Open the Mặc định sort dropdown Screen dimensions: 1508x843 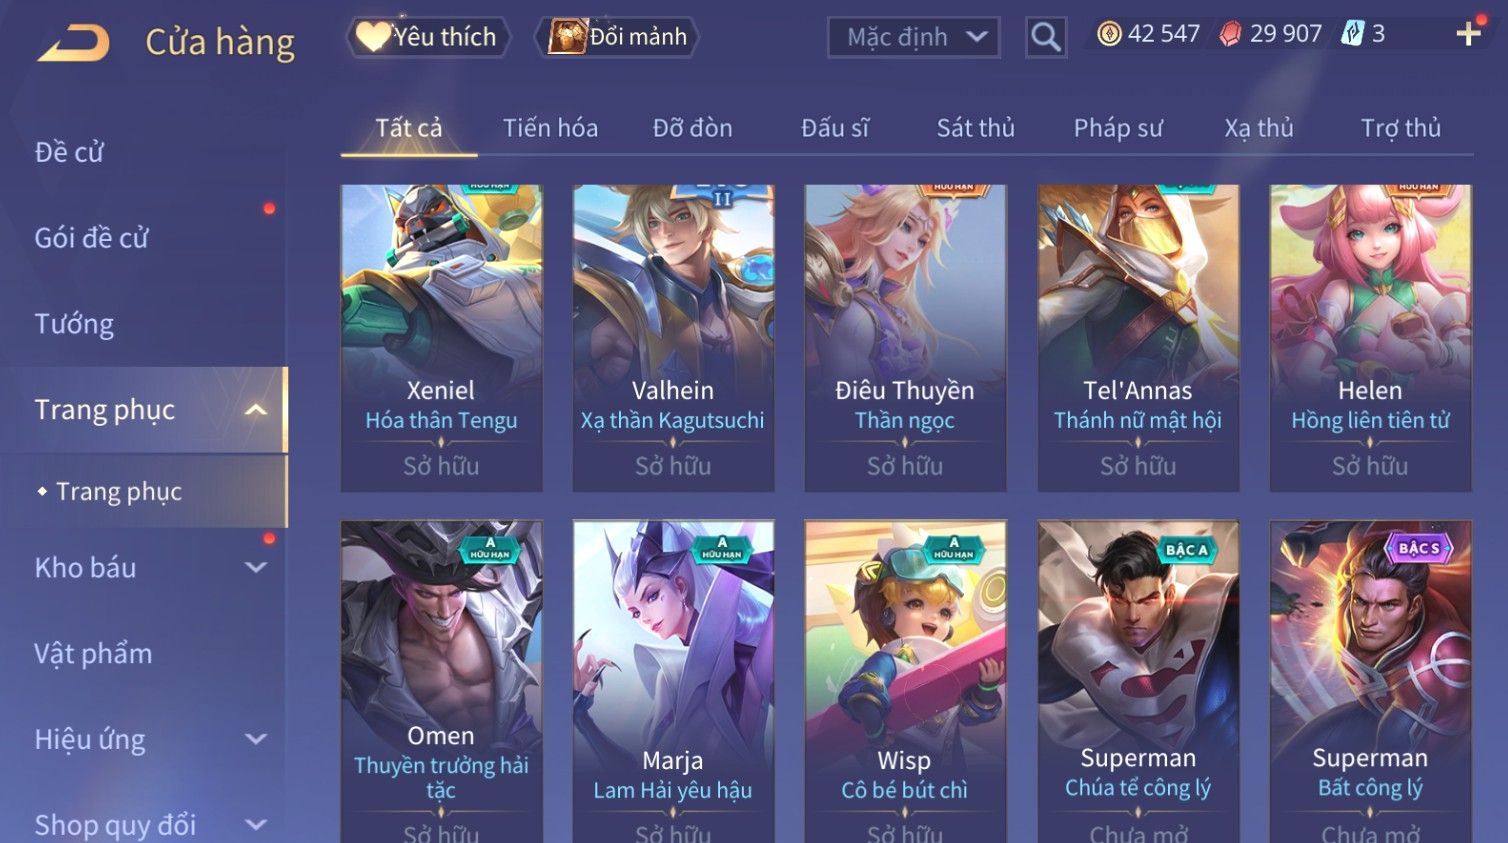click(914, 37)
